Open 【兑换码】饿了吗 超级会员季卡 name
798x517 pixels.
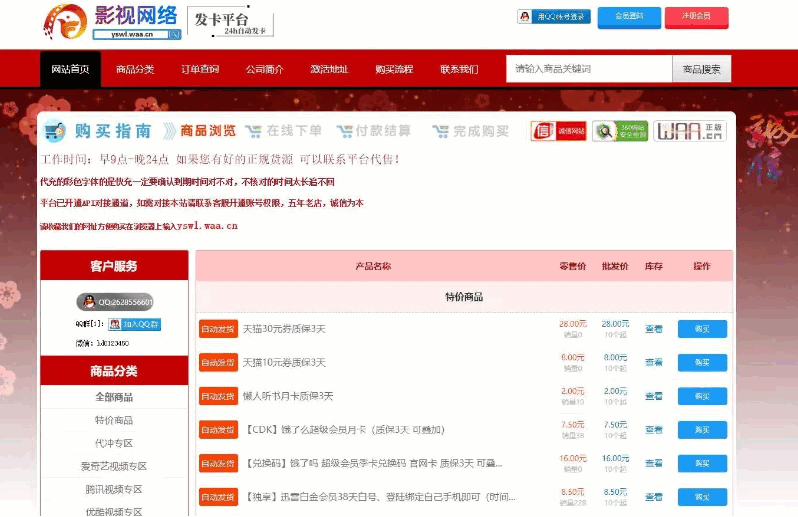coord(373,464)
